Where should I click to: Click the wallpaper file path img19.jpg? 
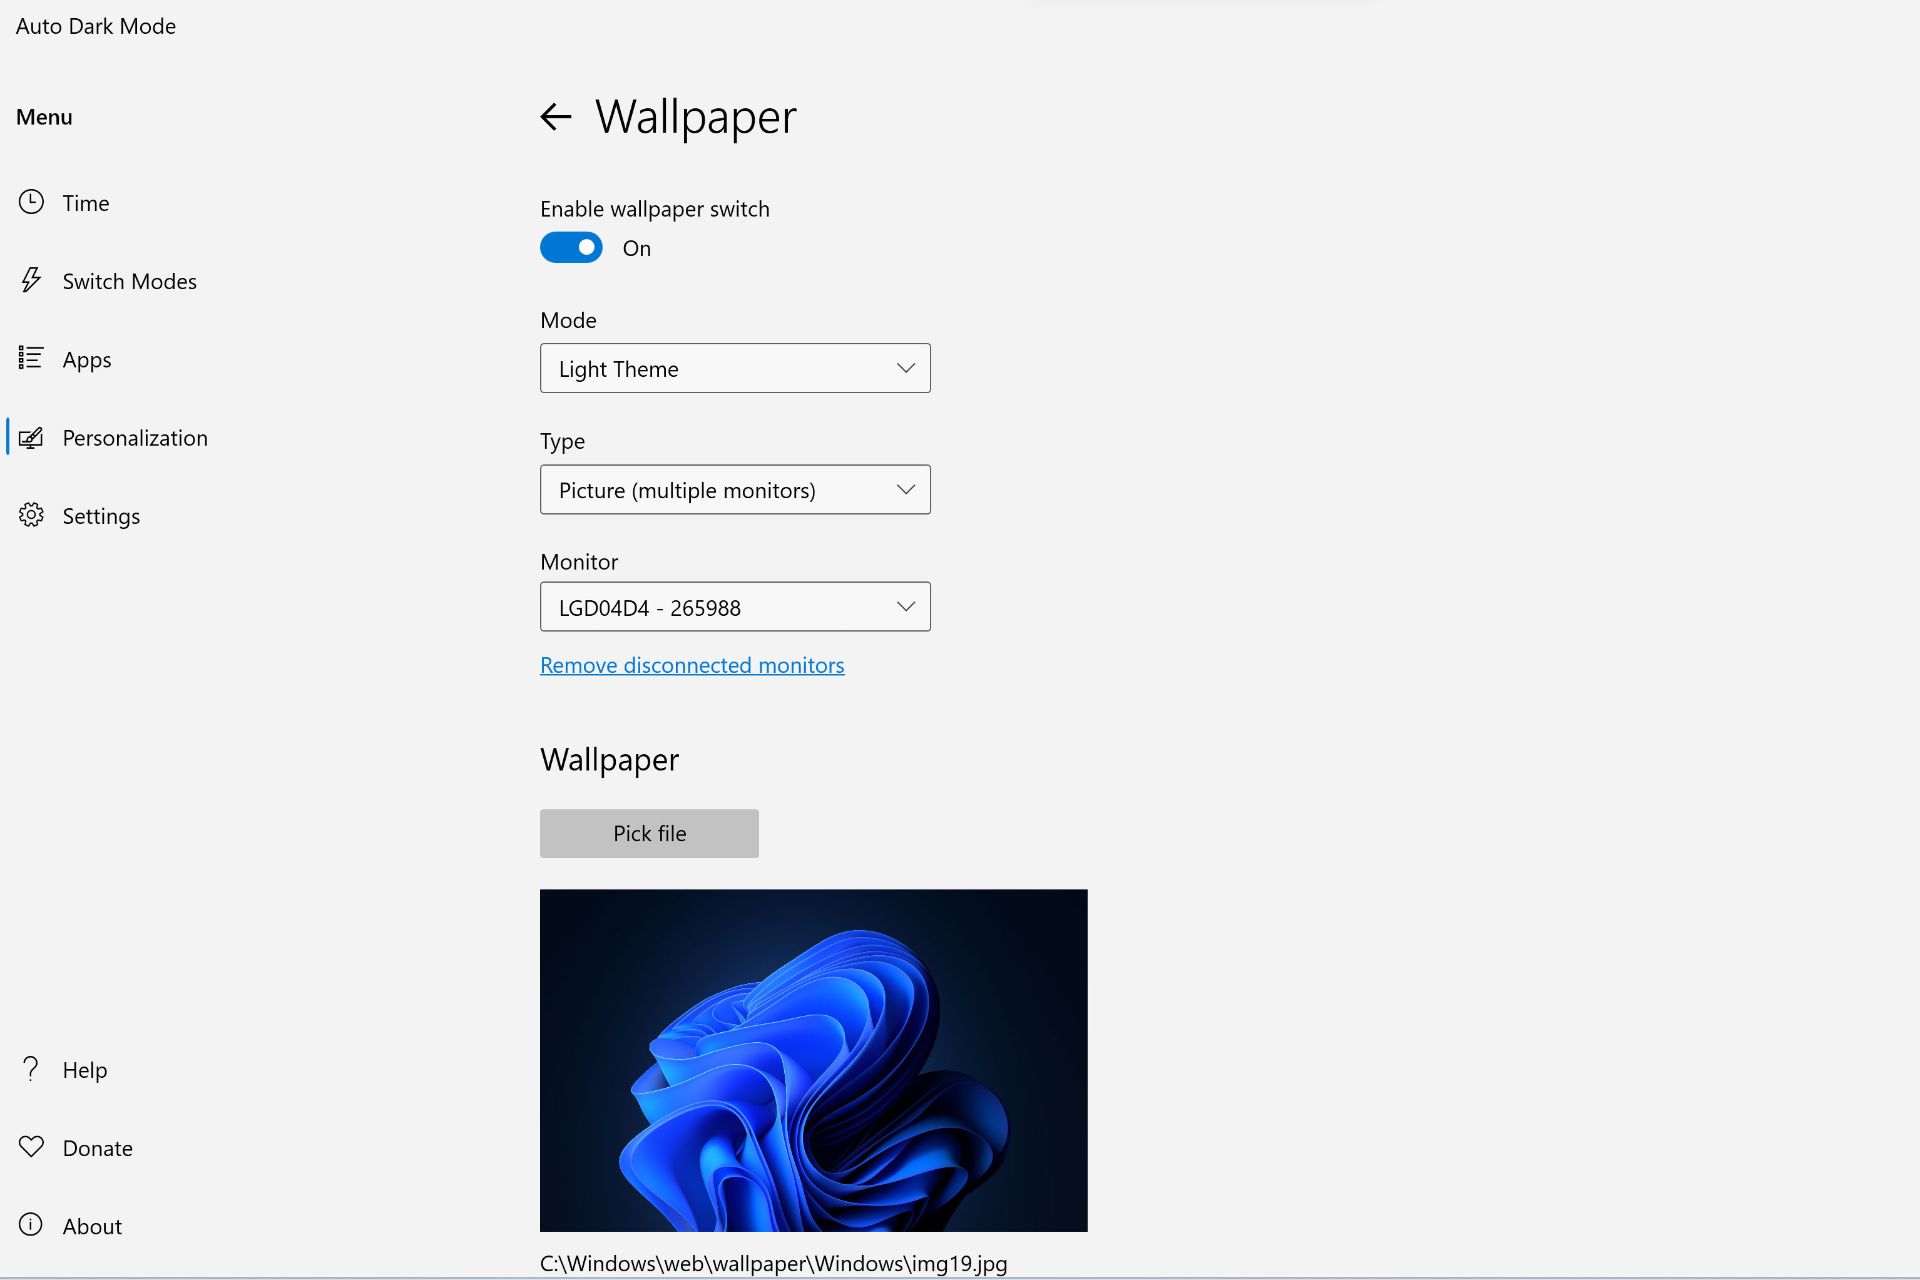tap(773, 1263)
